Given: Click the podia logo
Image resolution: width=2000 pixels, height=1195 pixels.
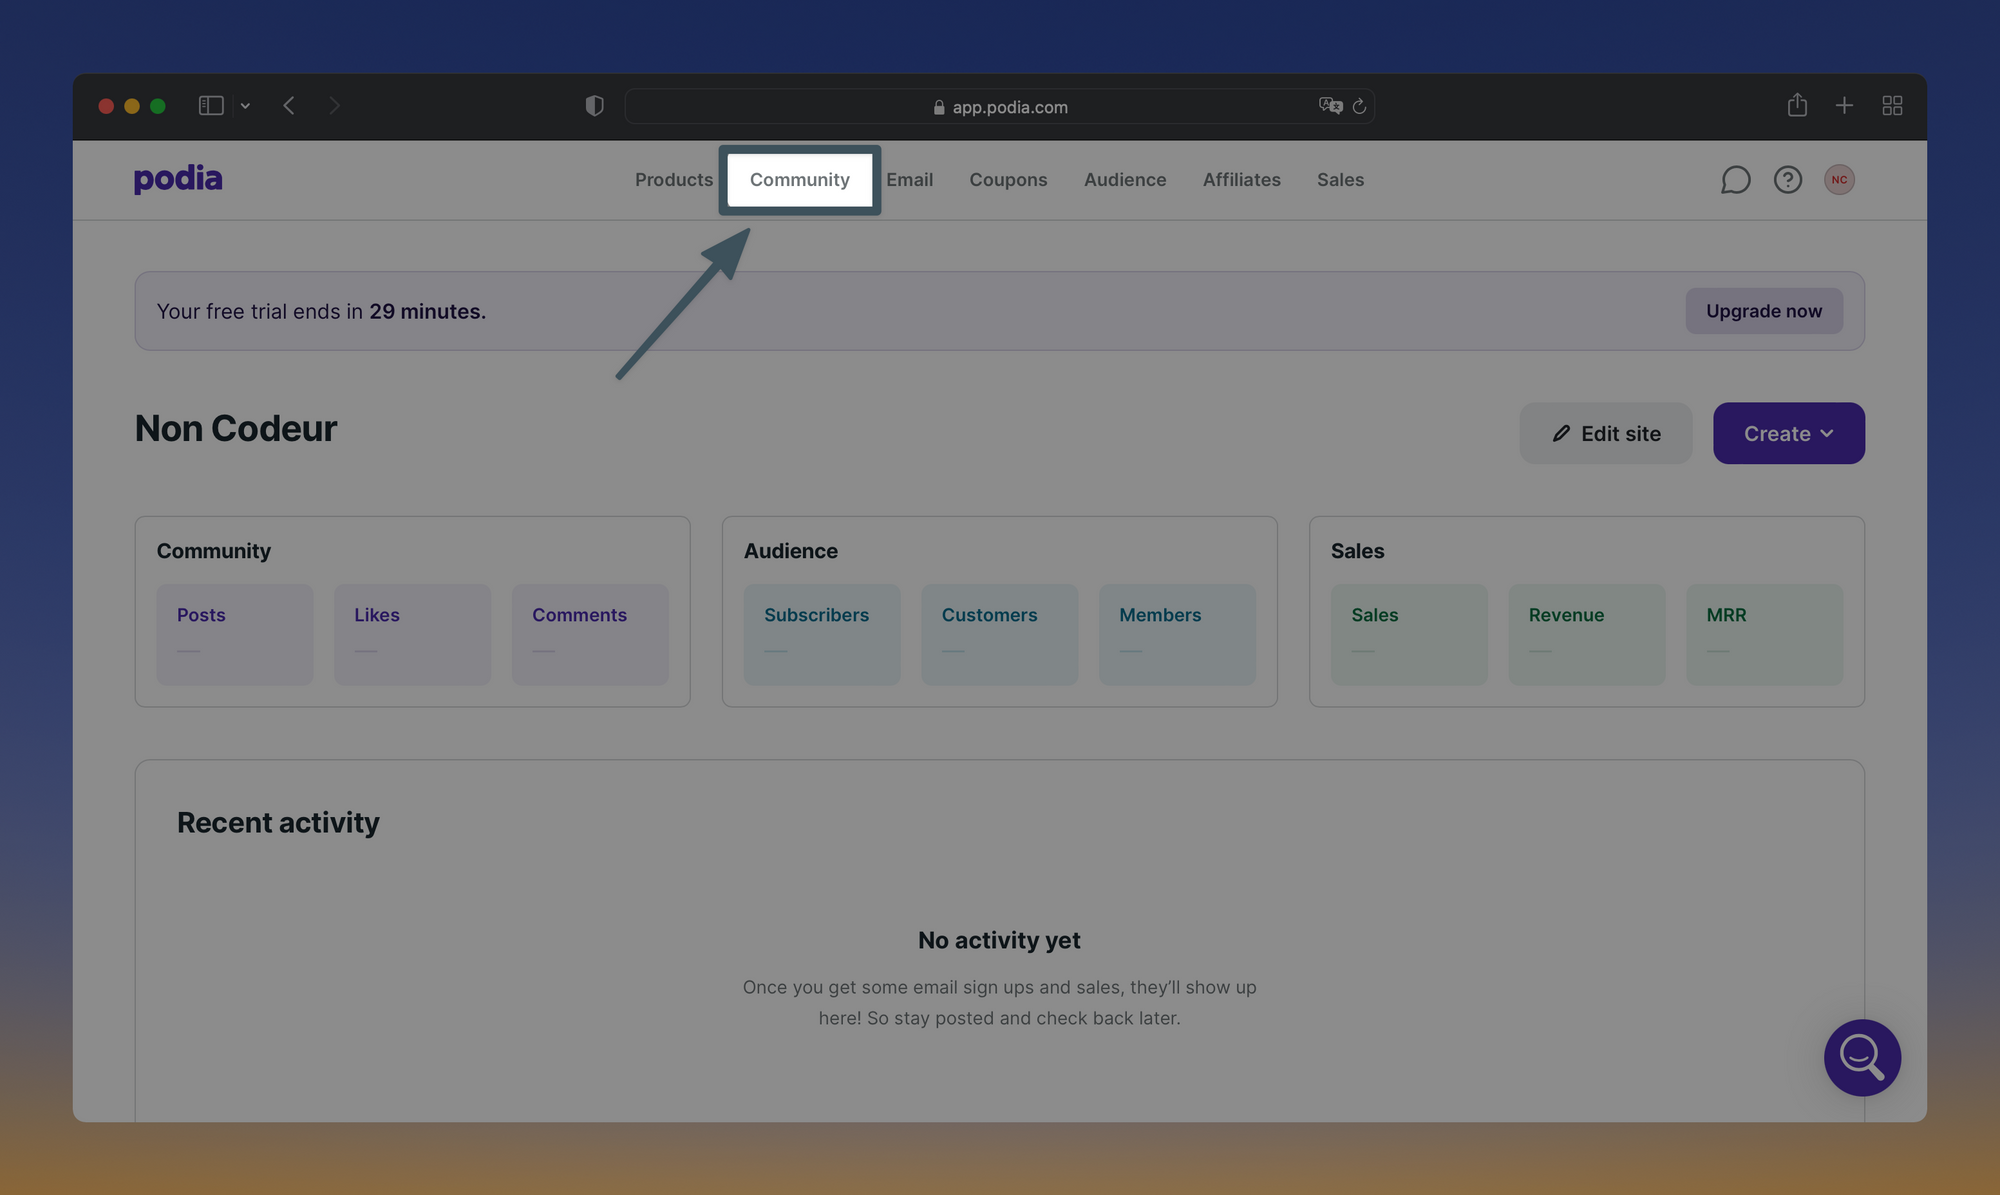Looking at the screenshot, I should click(x=178, y=179).
